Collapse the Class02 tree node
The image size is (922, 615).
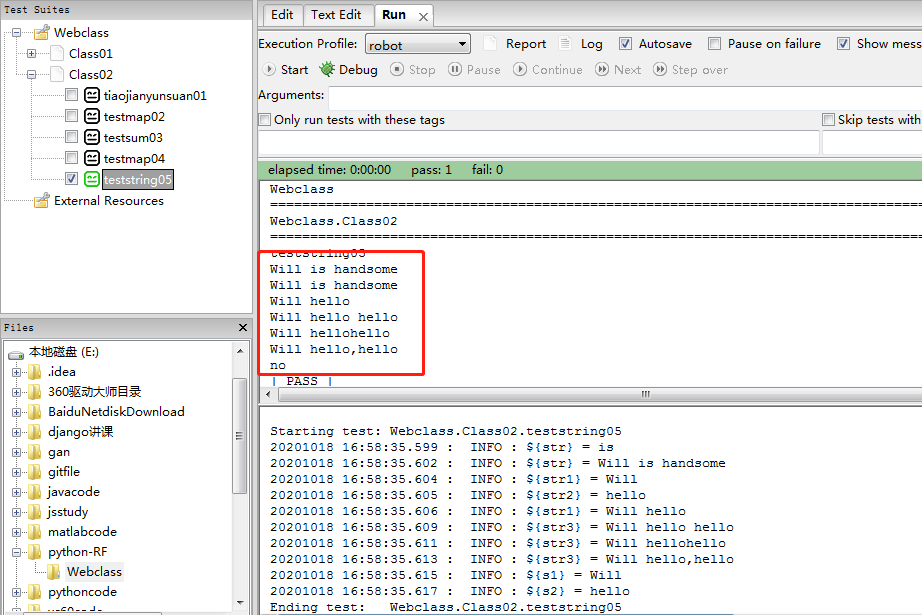[x=31, y=75]
